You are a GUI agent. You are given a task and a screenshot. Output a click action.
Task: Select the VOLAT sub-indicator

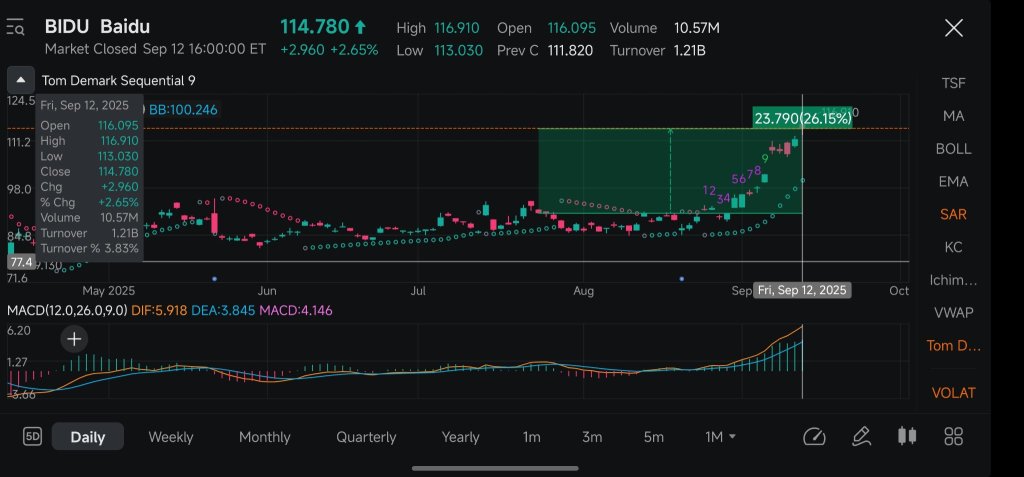coord(953,393)
